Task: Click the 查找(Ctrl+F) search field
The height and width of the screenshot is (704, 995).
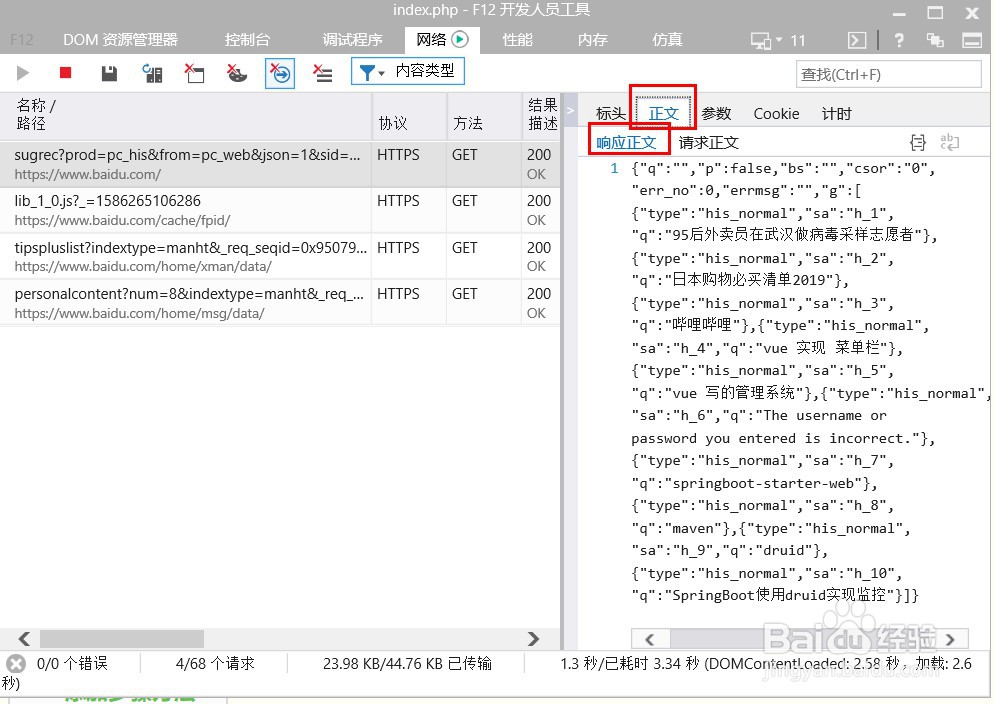Action: [x=888, y=74]
